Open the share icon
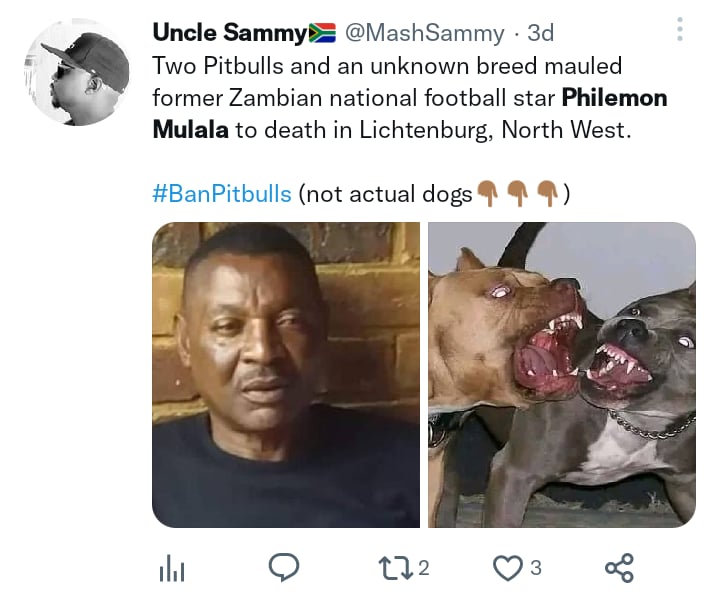The width and height of the screenshot is (717, 602). (619, 568)
